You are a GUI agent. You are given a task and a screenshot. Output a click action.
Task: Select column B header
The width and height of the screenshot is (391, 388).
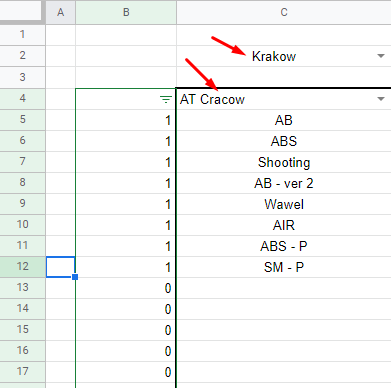coord(126,12)
